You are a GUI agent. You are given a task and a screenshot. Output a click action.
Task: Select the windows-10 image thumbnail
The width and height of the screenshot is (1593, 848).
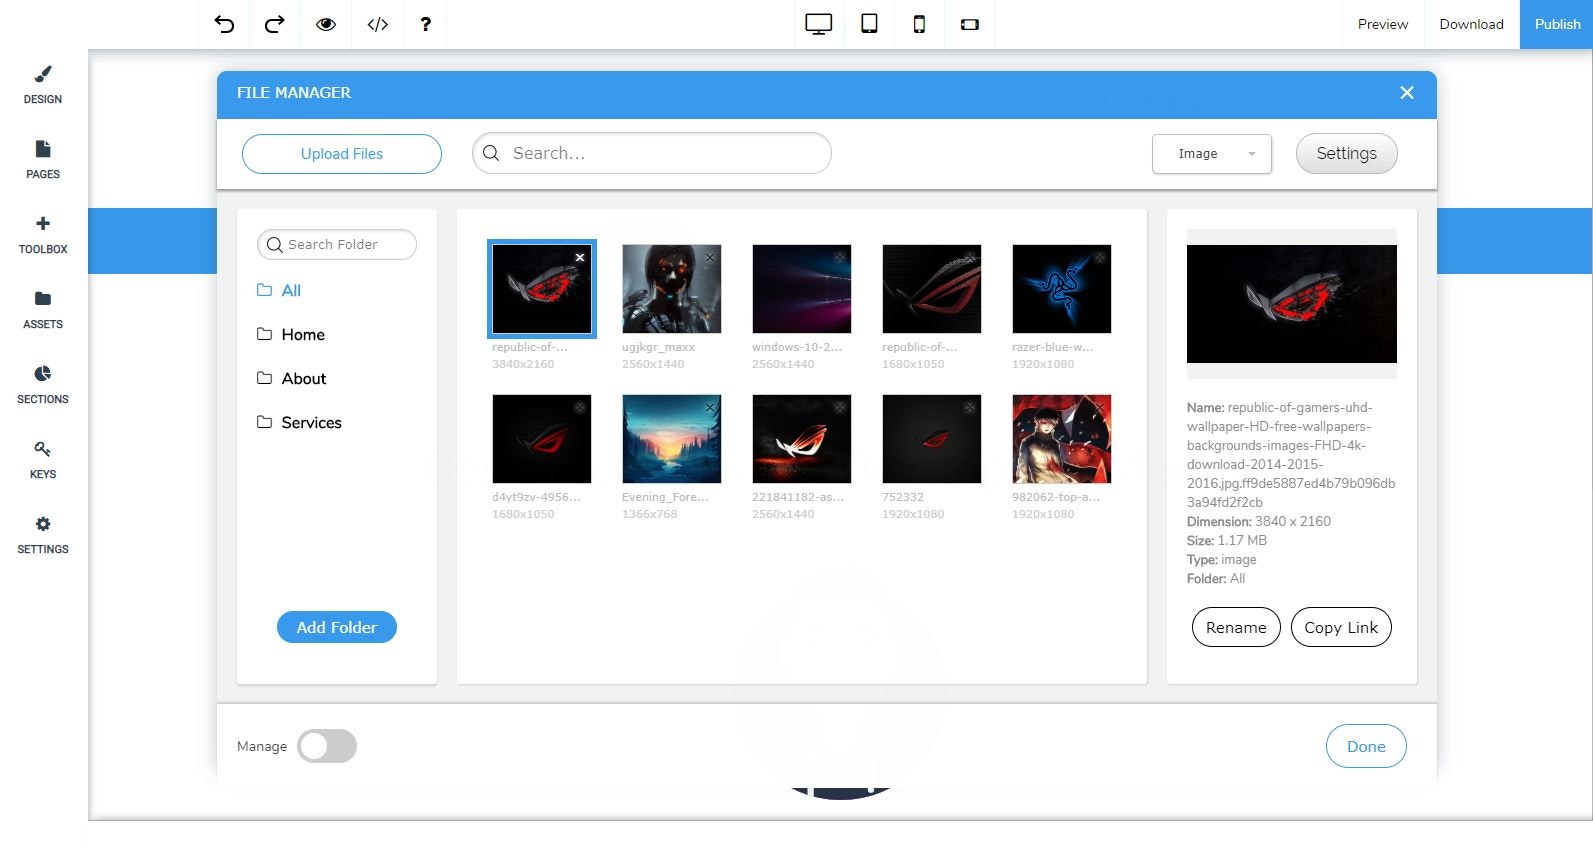[802, 289]
